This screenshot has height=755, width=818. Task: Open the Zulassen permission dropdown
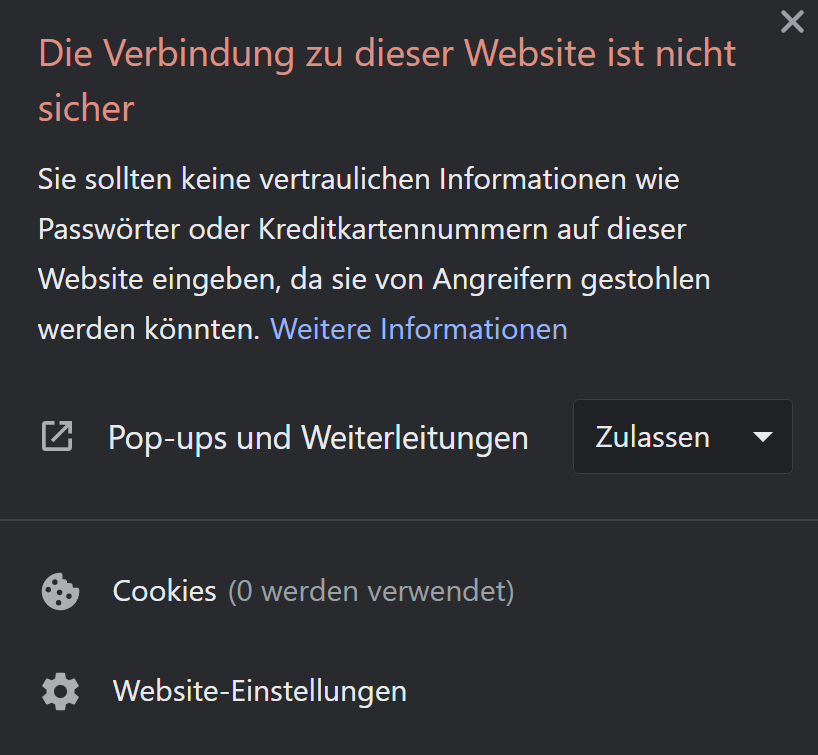[682, 436]
